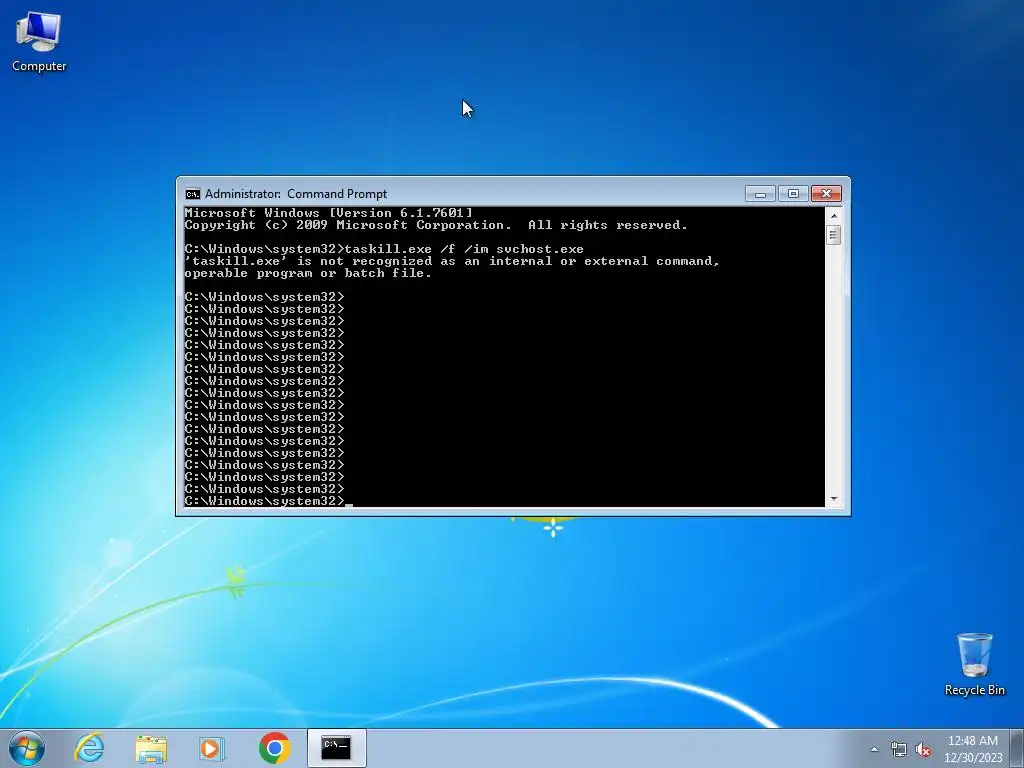Click 'Microsoft Windows [Version 6.1.7601]' line
1024x768 pixels.
pos(328,213)
